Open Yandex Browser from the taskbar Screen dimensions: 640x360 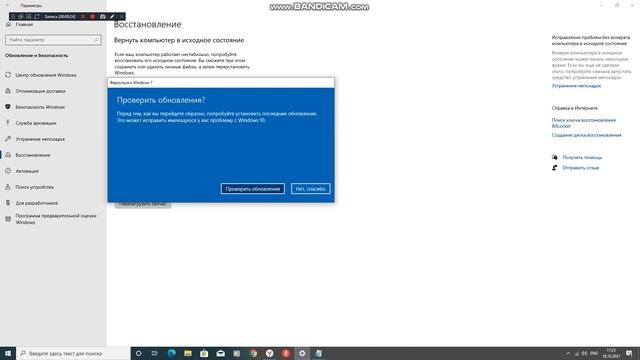[x=269, y=353]
